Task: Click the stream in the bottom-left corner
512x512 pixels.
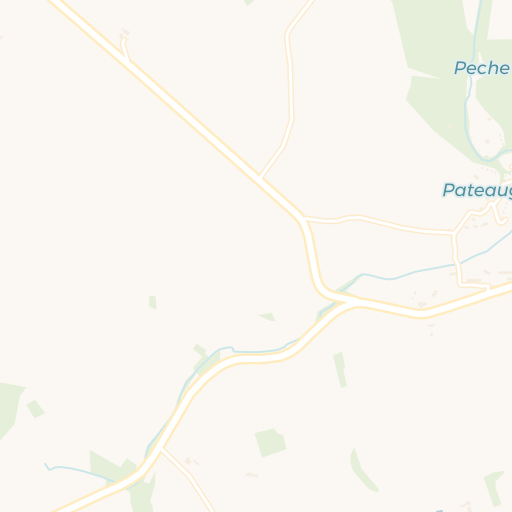Action: pyautogui.click(x=78, y=471)
